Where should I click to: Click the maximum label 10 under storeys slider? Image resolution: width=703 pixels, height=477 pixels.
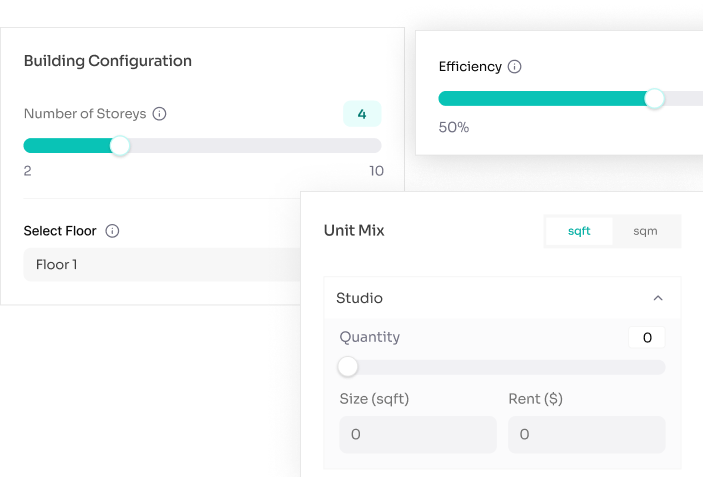pos(376,171)
